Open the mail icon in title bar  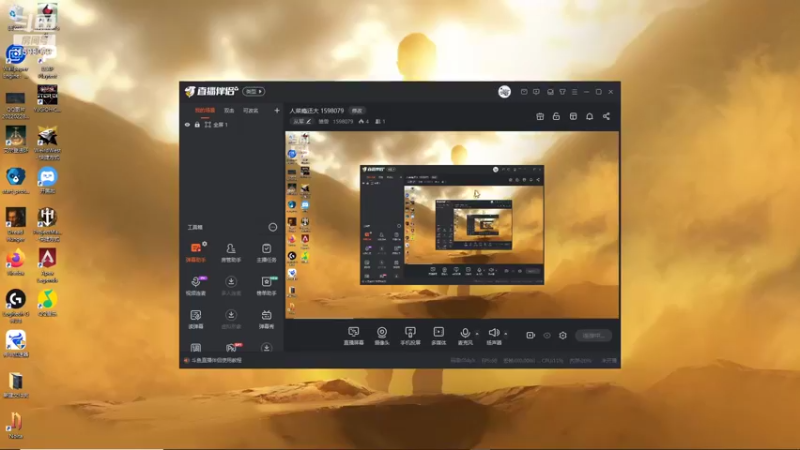pyautogui.click(x=524, y=92)
